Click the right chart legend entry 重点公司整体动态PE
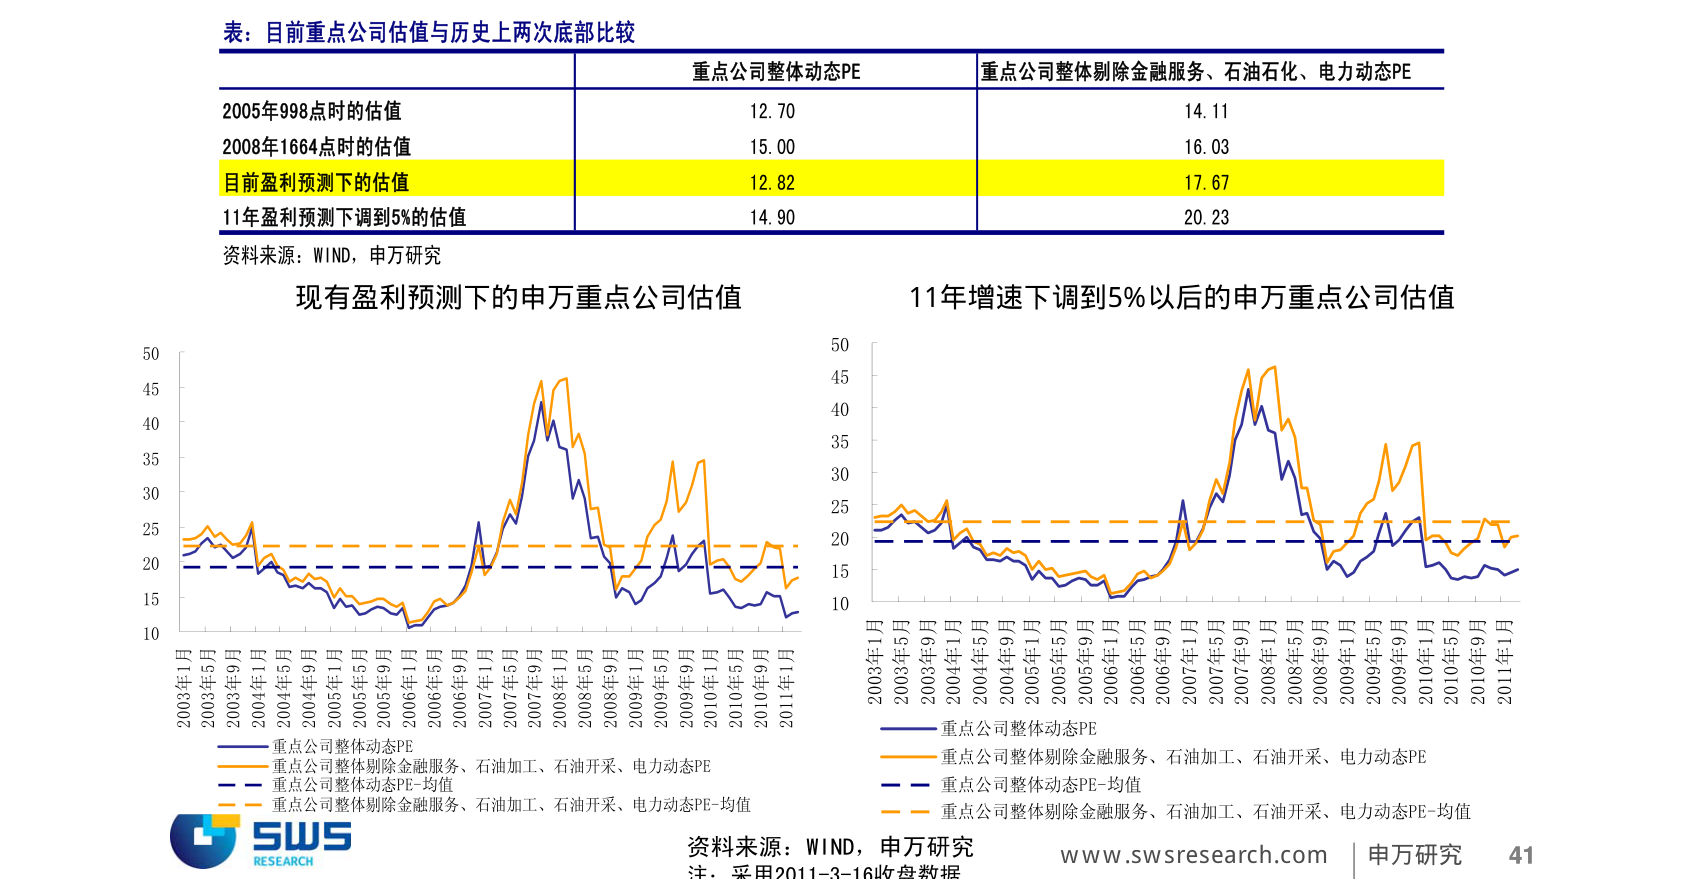The image size is (1684, 879). click(988, 729)
